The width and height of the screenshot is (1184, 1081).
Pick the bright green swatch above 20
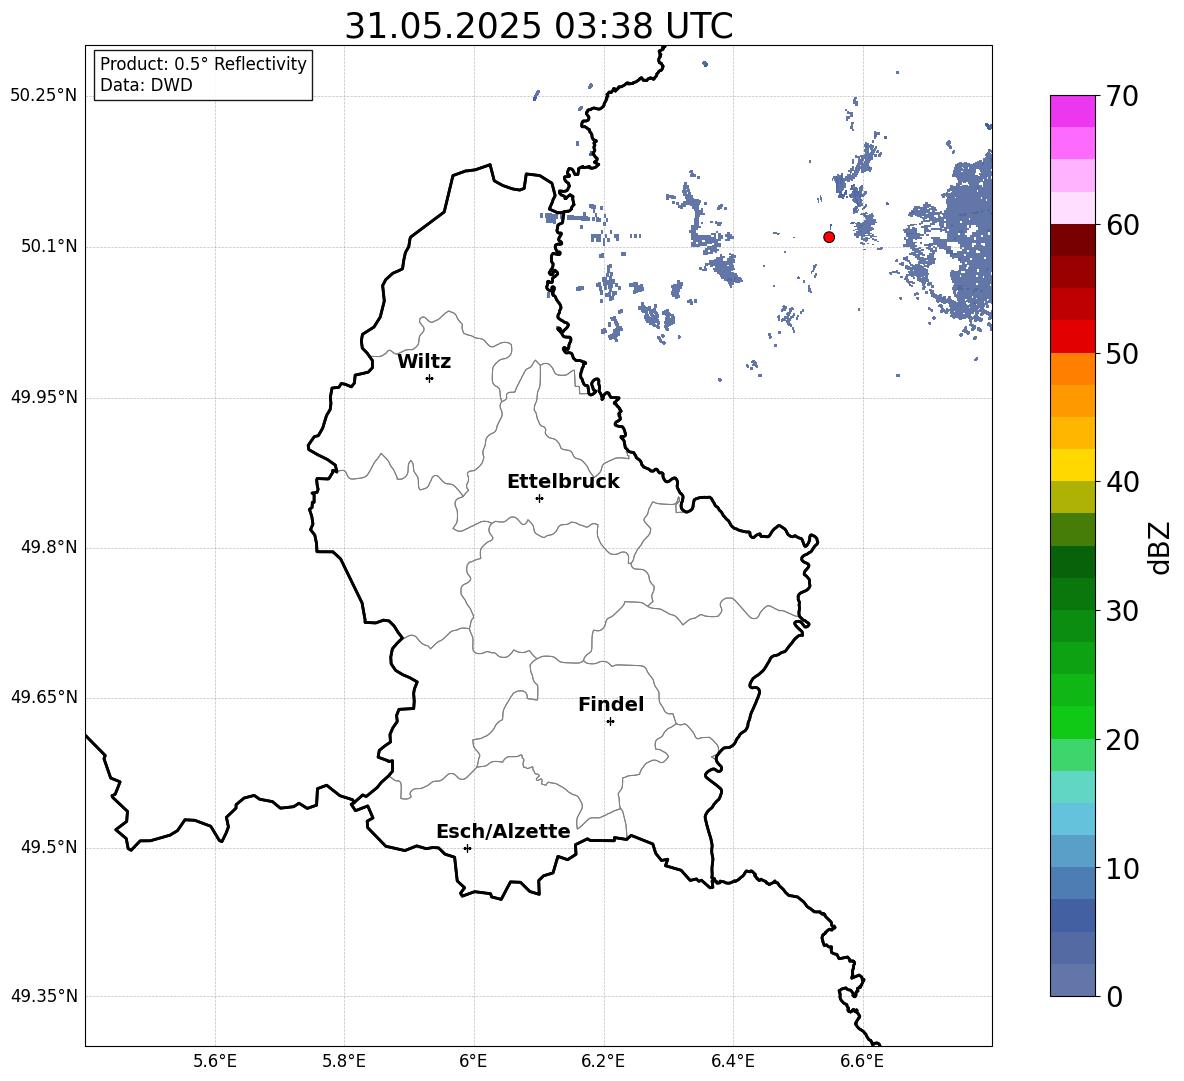pos(1072,722)
